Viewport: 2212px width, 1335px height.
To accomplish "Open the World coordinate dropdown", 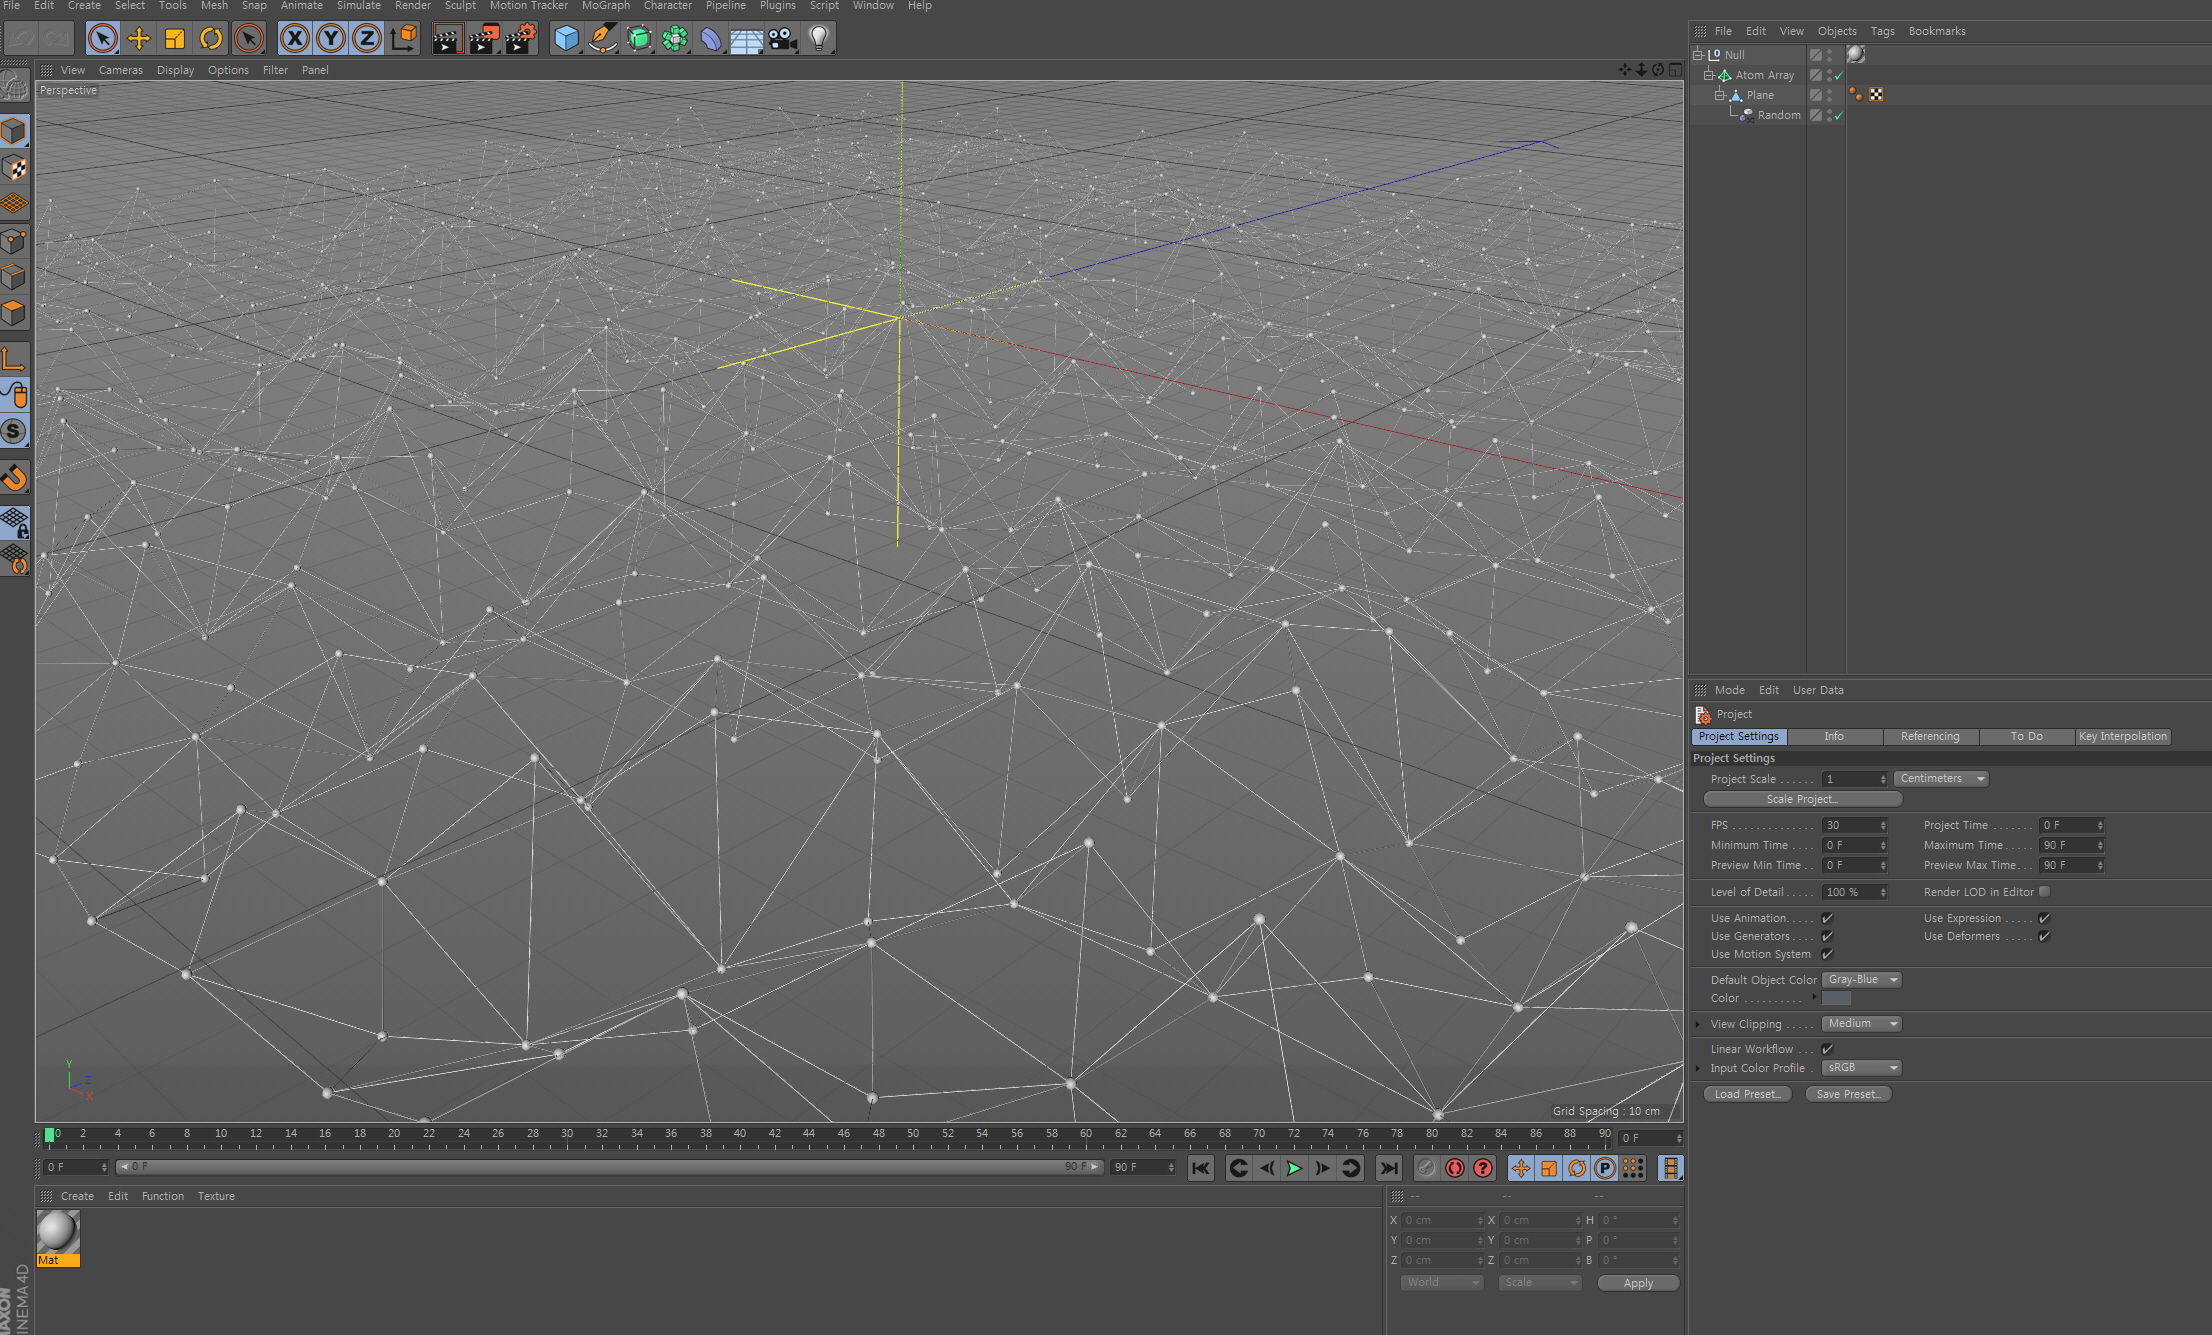I will [x=1440, y=1283].
